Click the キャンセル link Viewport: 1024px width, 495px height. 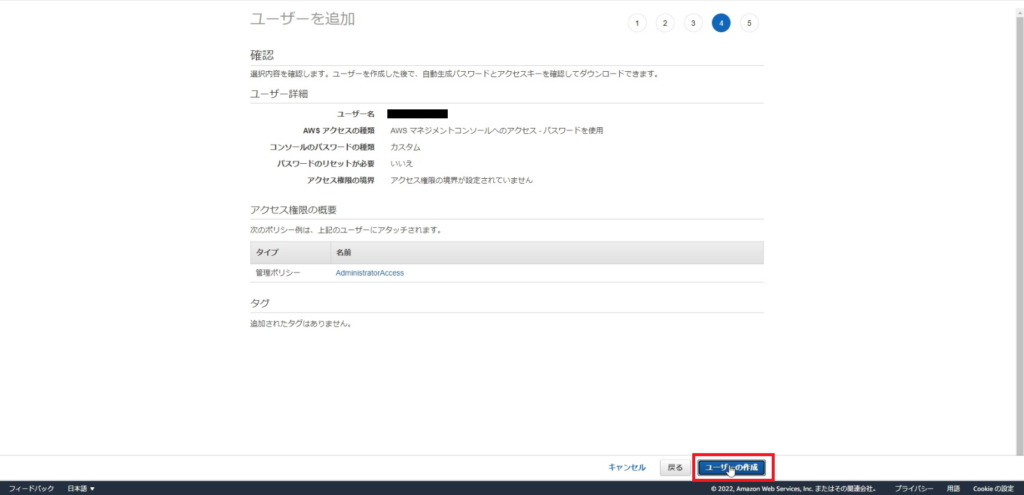click(x=627, y=467)
